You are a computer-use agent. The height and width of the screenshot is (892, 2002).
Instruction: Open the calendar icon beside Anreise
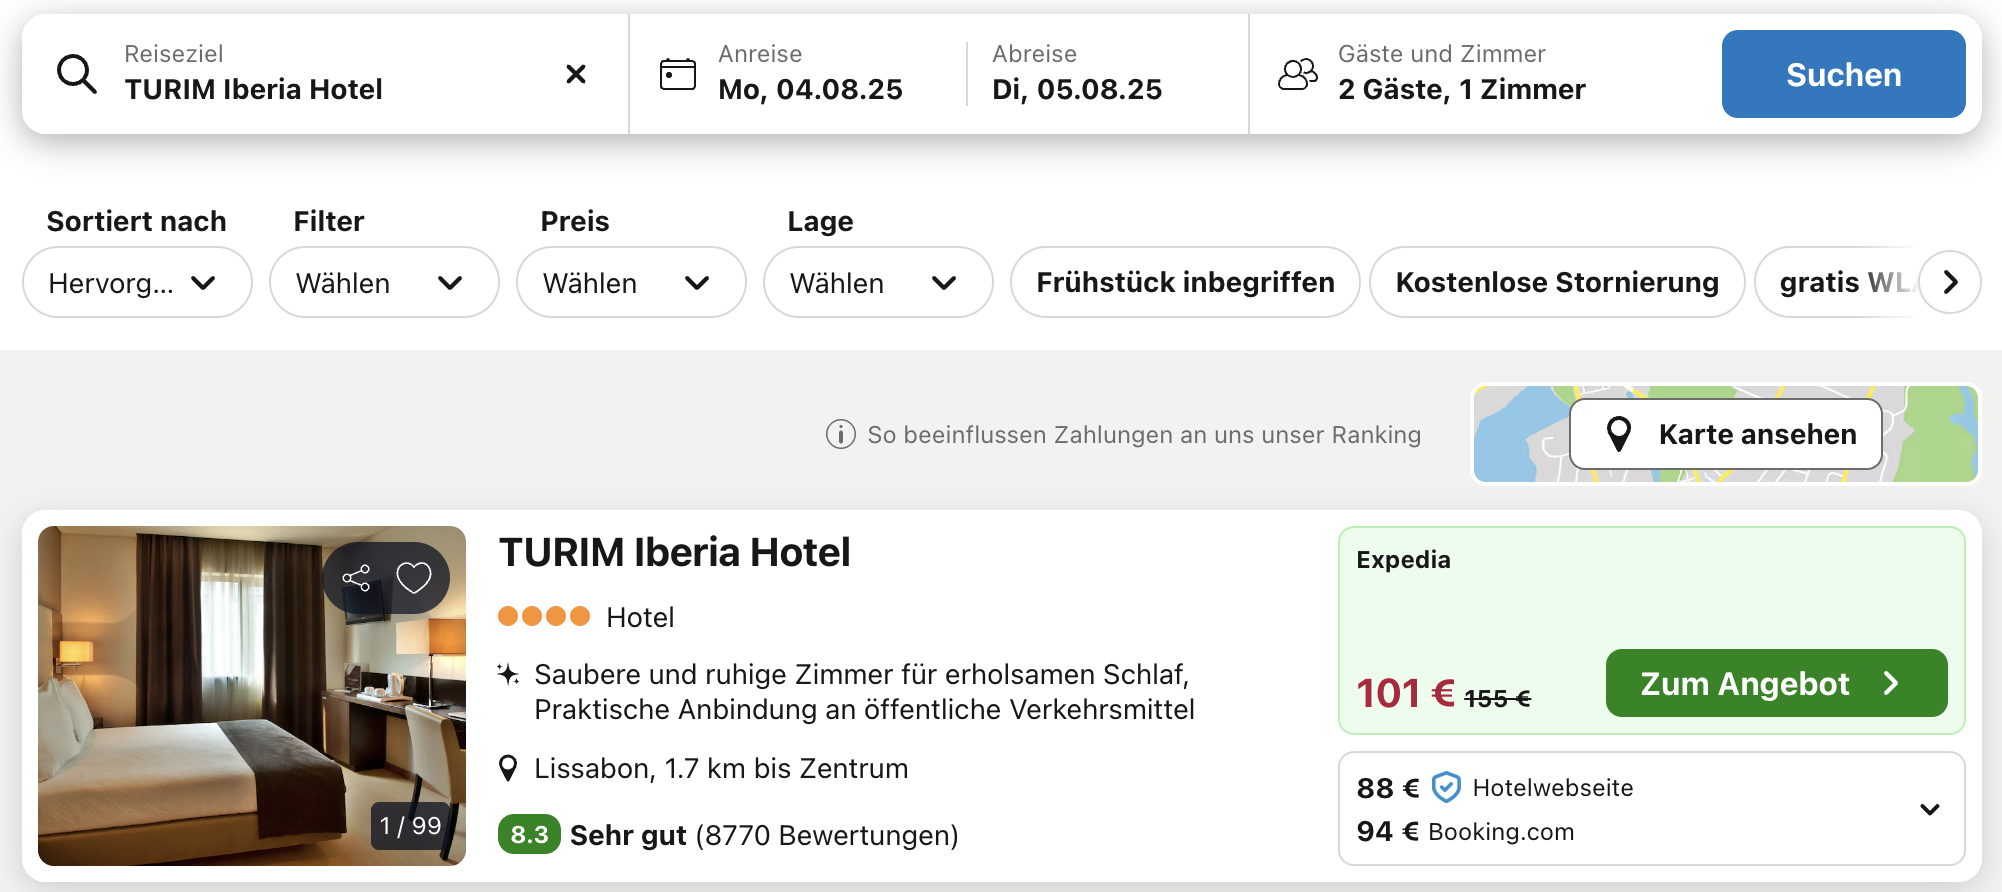678,74
